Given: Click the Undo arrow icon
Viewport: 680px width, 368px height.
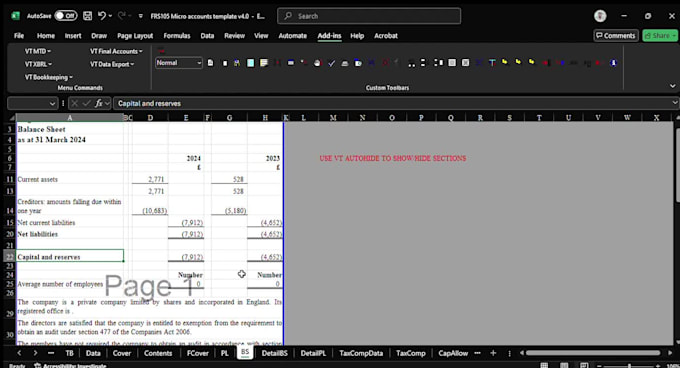Looking at the screenshot, I should (x=101, y=16).
